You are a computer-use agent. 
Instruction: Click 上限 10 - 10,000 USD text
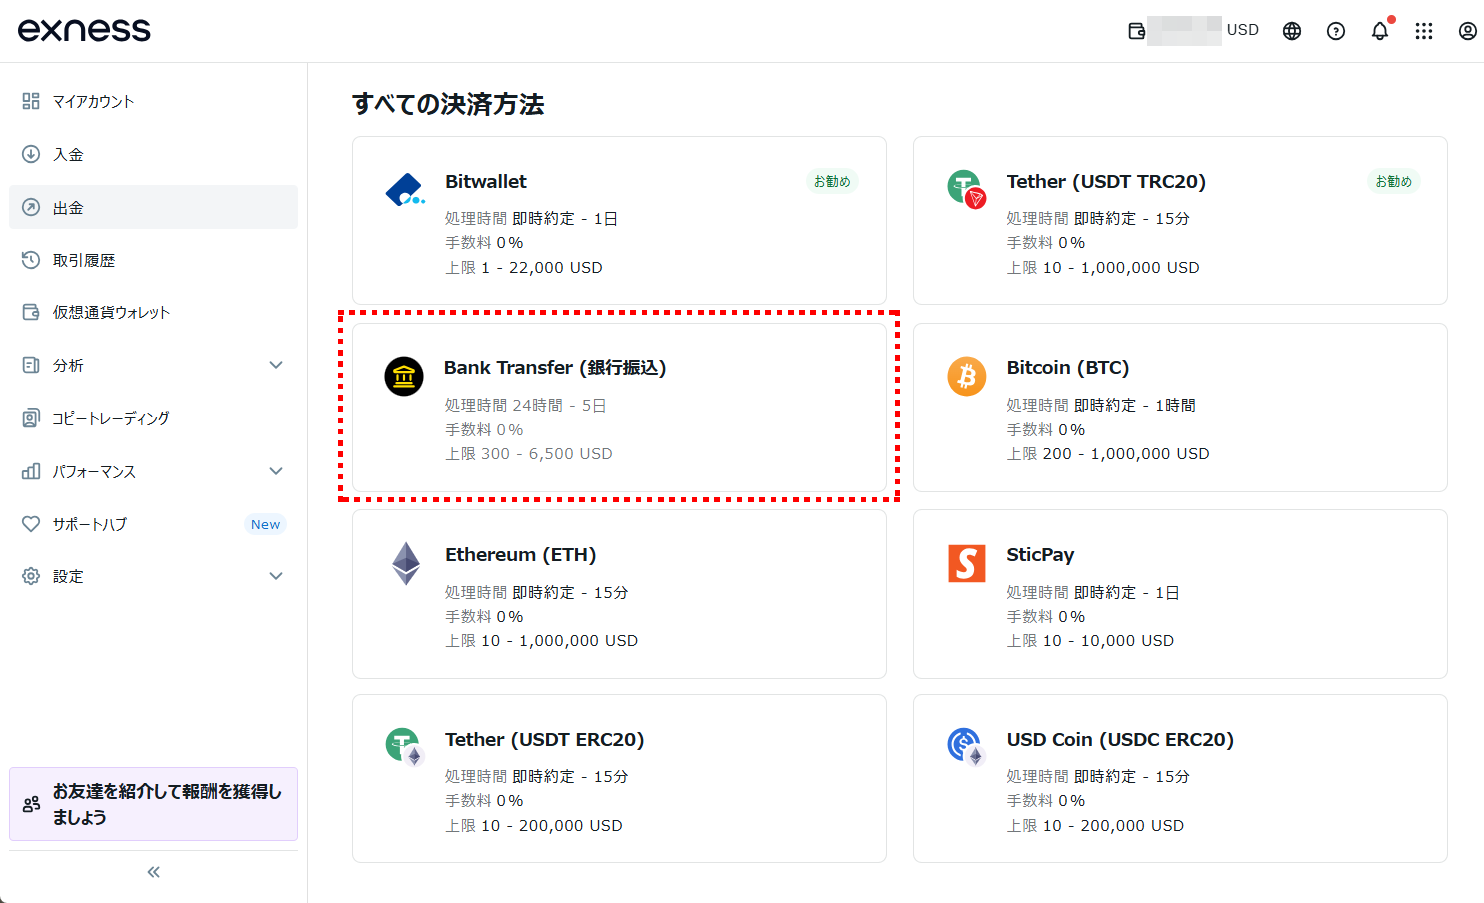[1090, 640]
